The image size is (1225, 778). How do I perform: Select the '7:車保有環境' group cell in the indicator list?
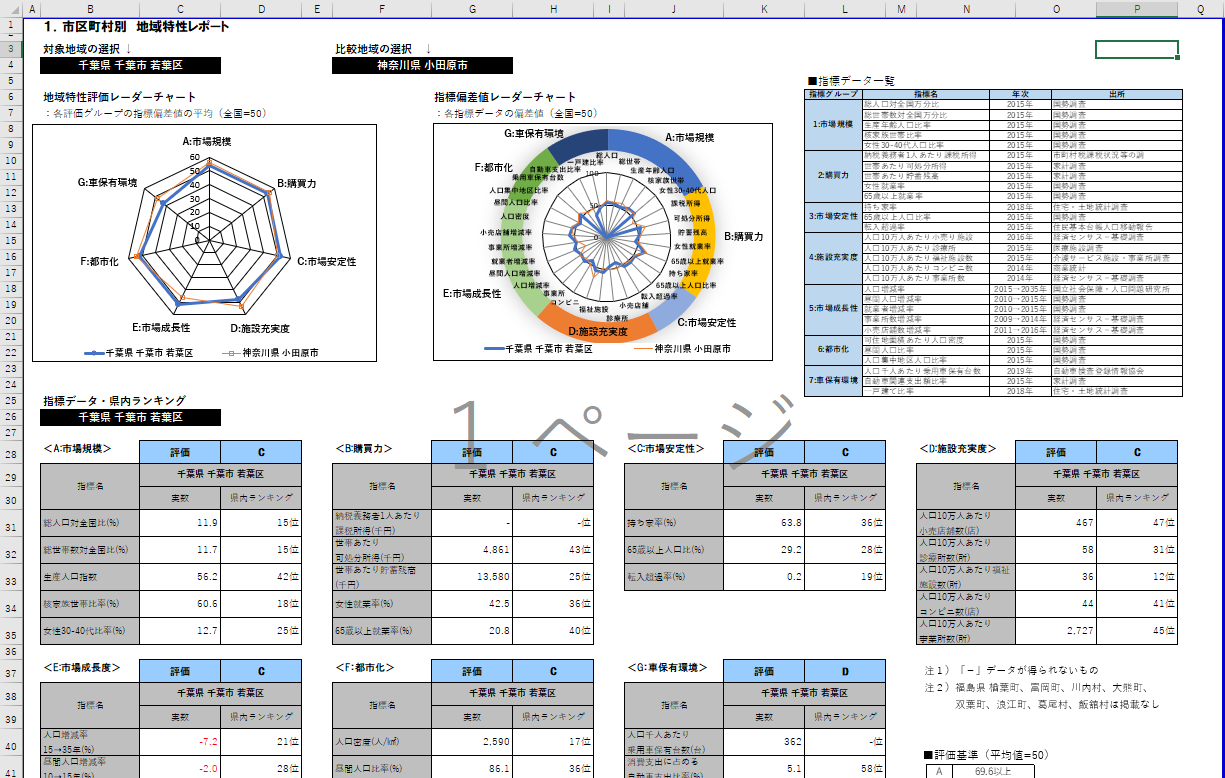(833, 381)
